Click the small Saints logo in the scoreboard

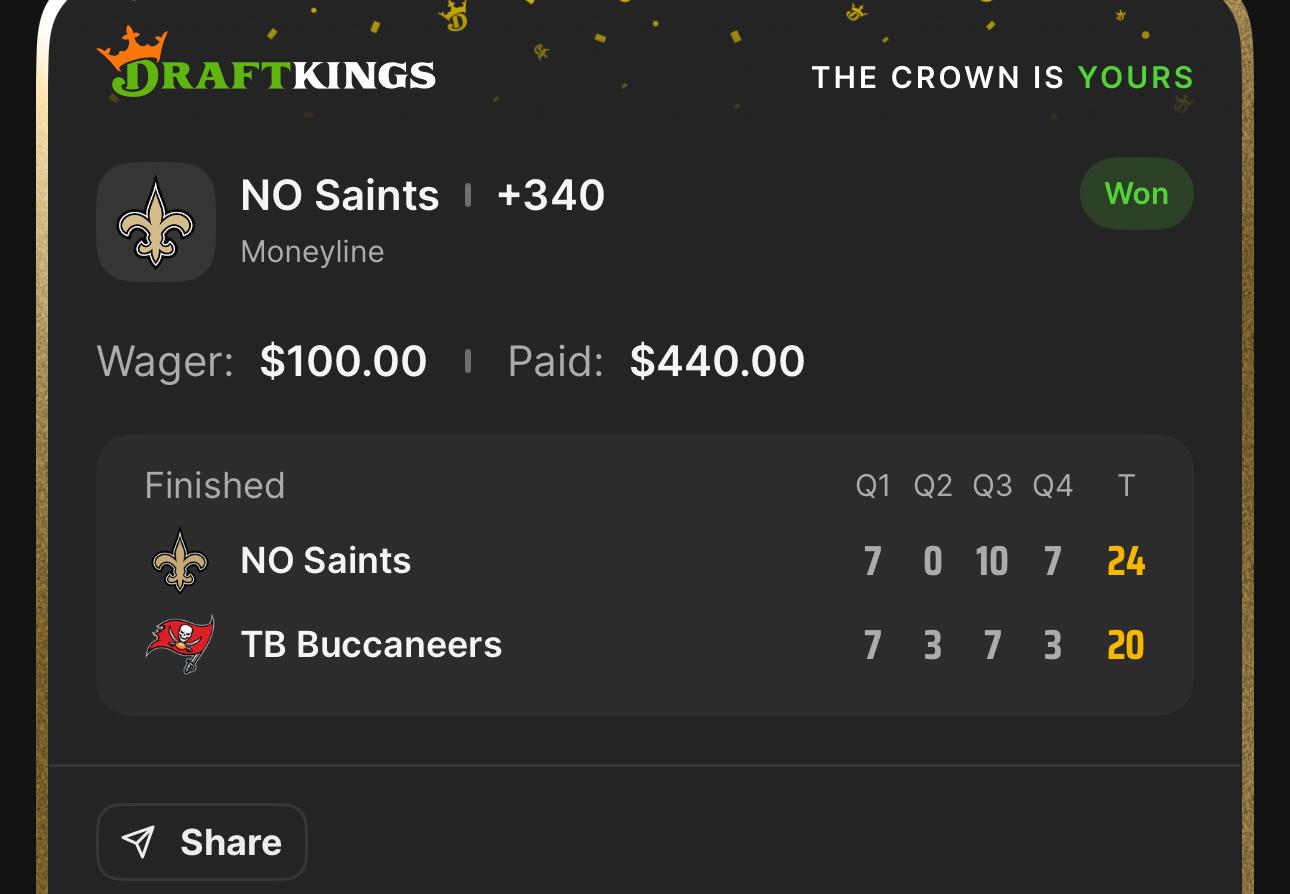pyautogui.click(x=180, y=560)
